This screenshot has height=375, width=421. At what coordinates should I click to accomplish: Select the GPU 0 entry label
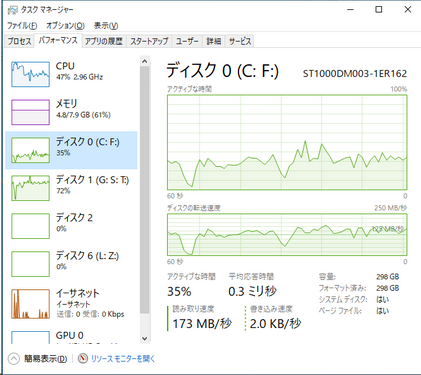[x=69, y=335]
